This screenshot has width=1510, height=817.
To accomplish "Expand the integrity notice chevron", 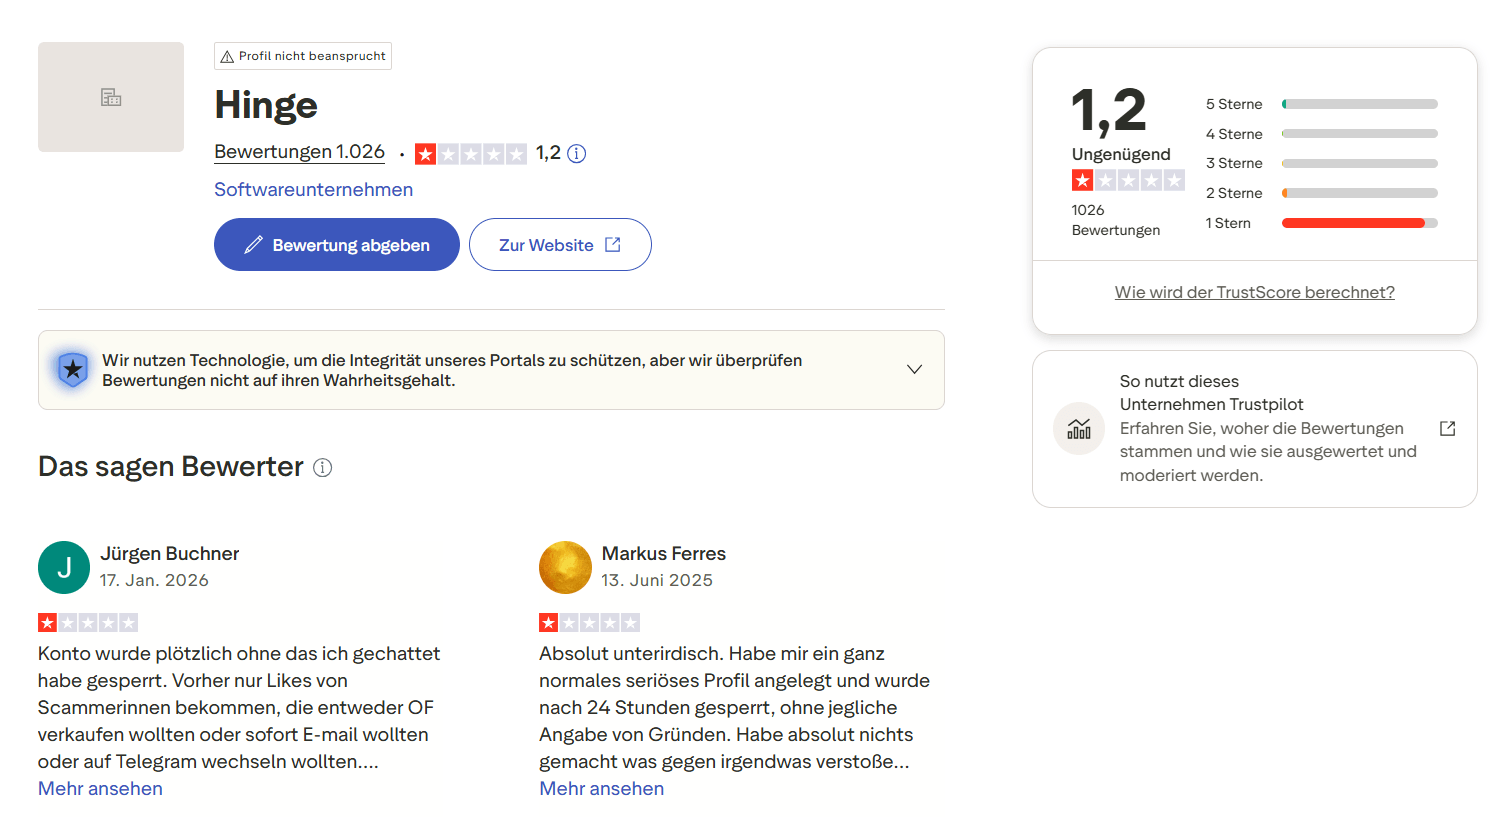I will [x=914, y=369].
